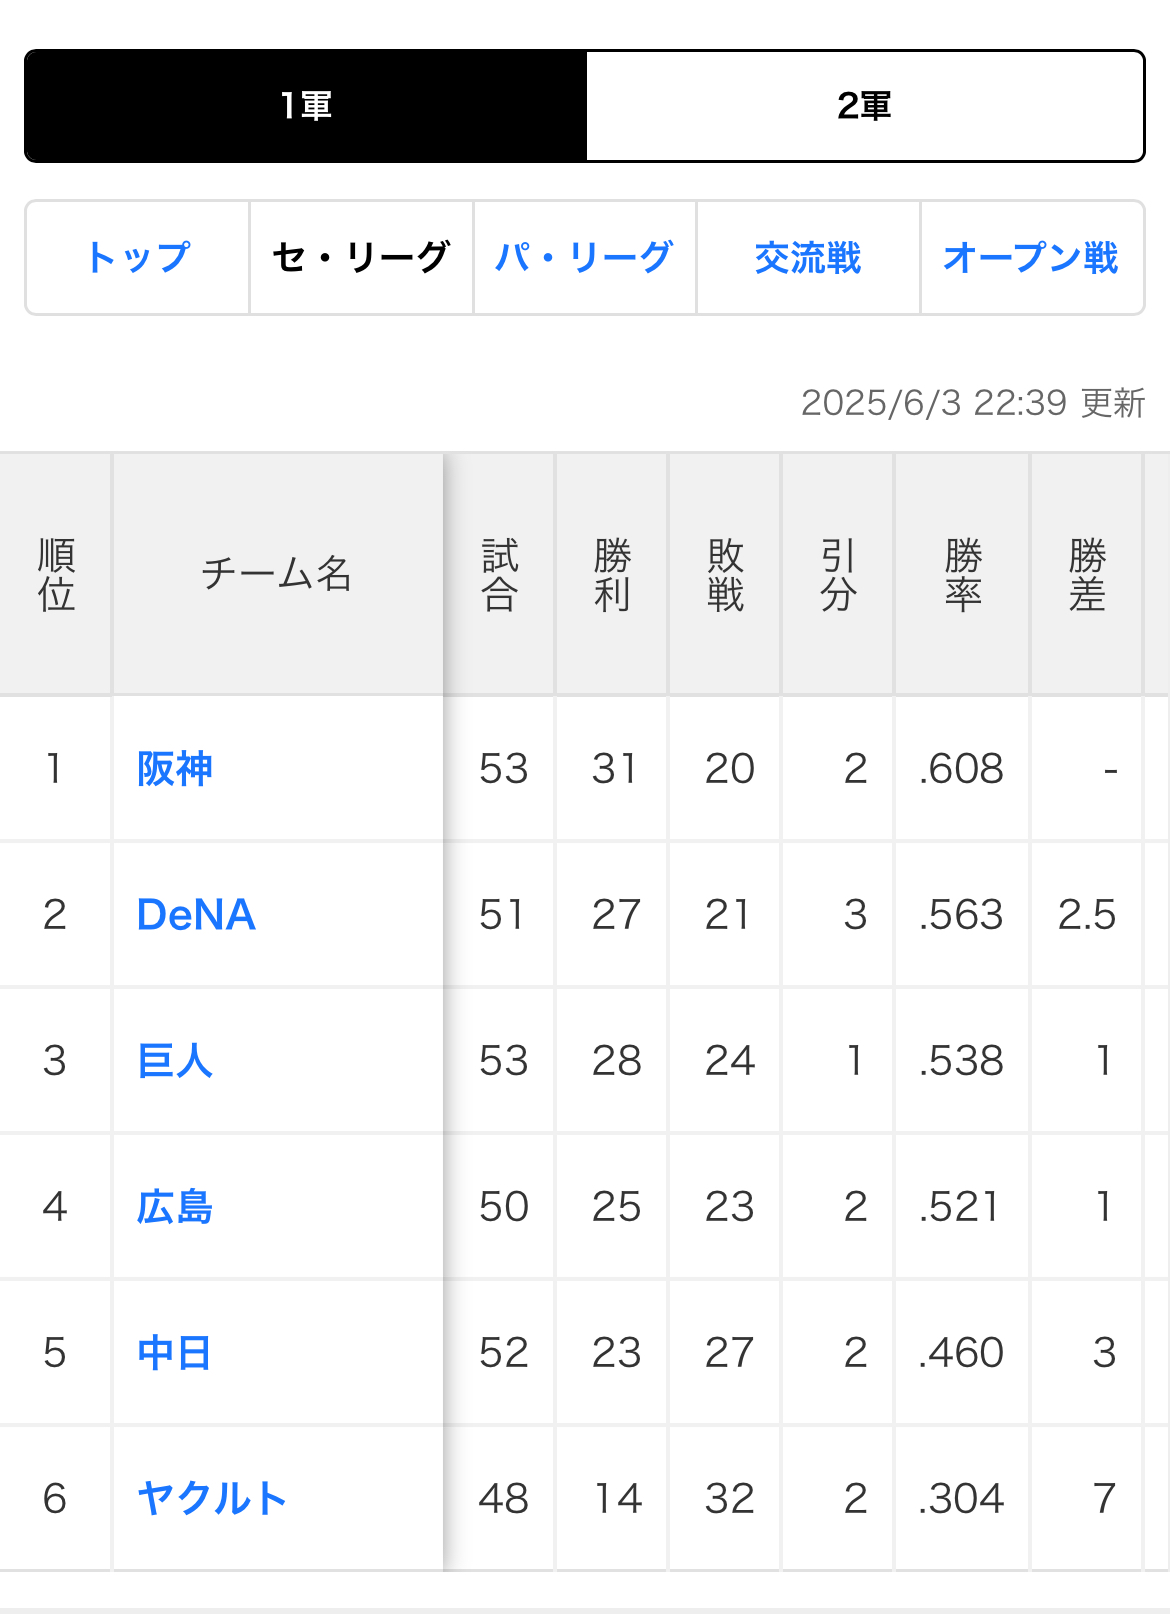Open the オープン戦 standings tab

coord(1031,258)
